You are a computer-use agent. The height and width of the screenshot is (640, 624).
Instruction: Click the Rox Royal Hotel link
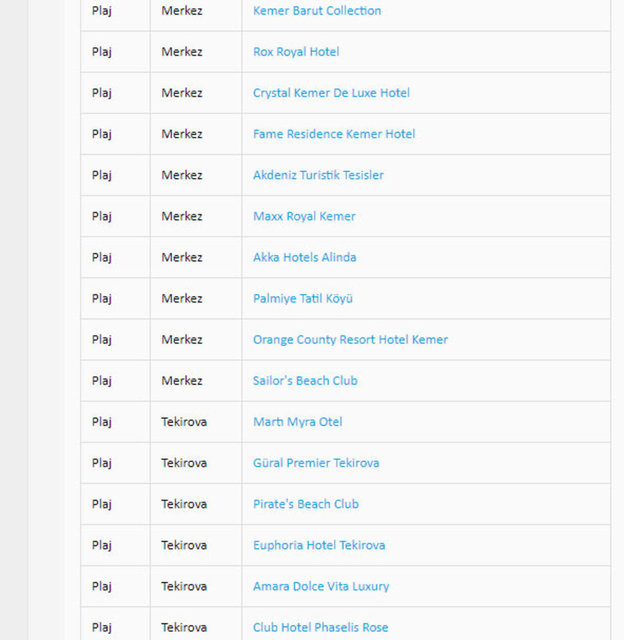pyautogui.click(x=295, y=52)
